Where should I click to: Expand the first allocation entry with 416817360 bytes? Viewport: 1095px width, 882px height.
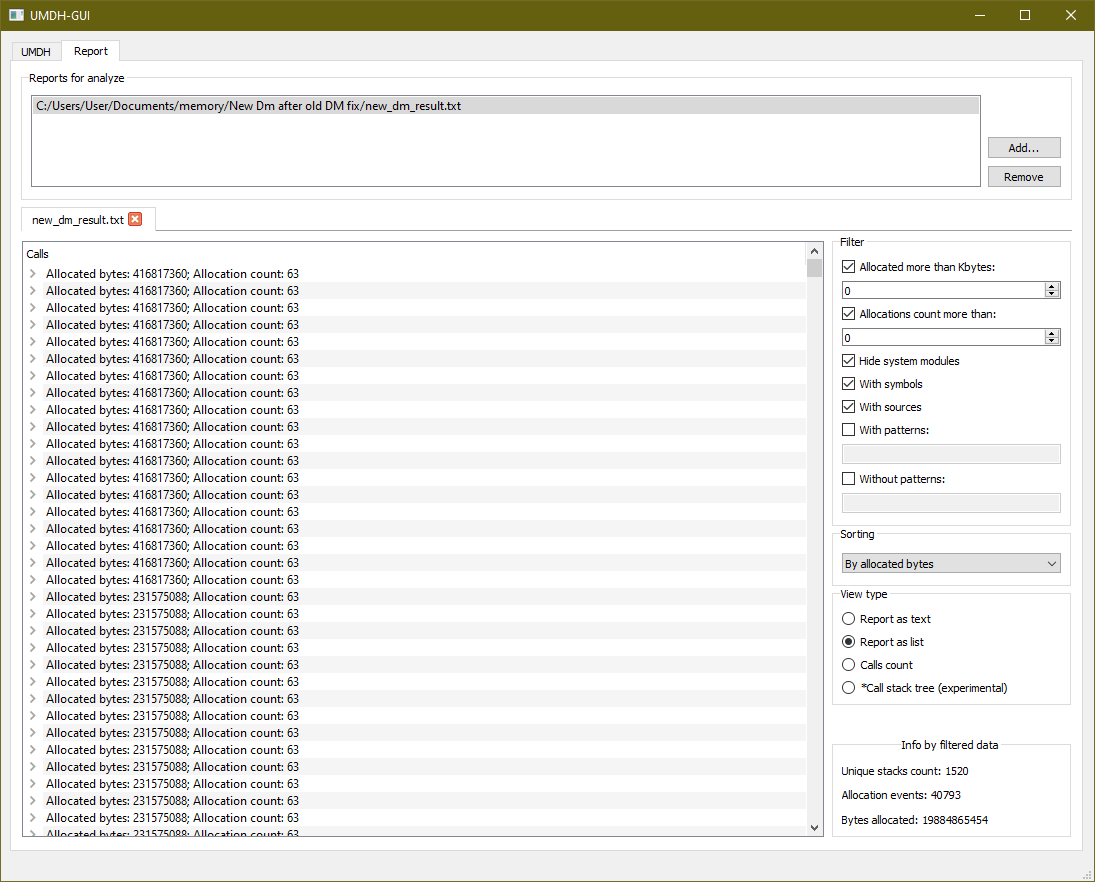click(31, 273)
